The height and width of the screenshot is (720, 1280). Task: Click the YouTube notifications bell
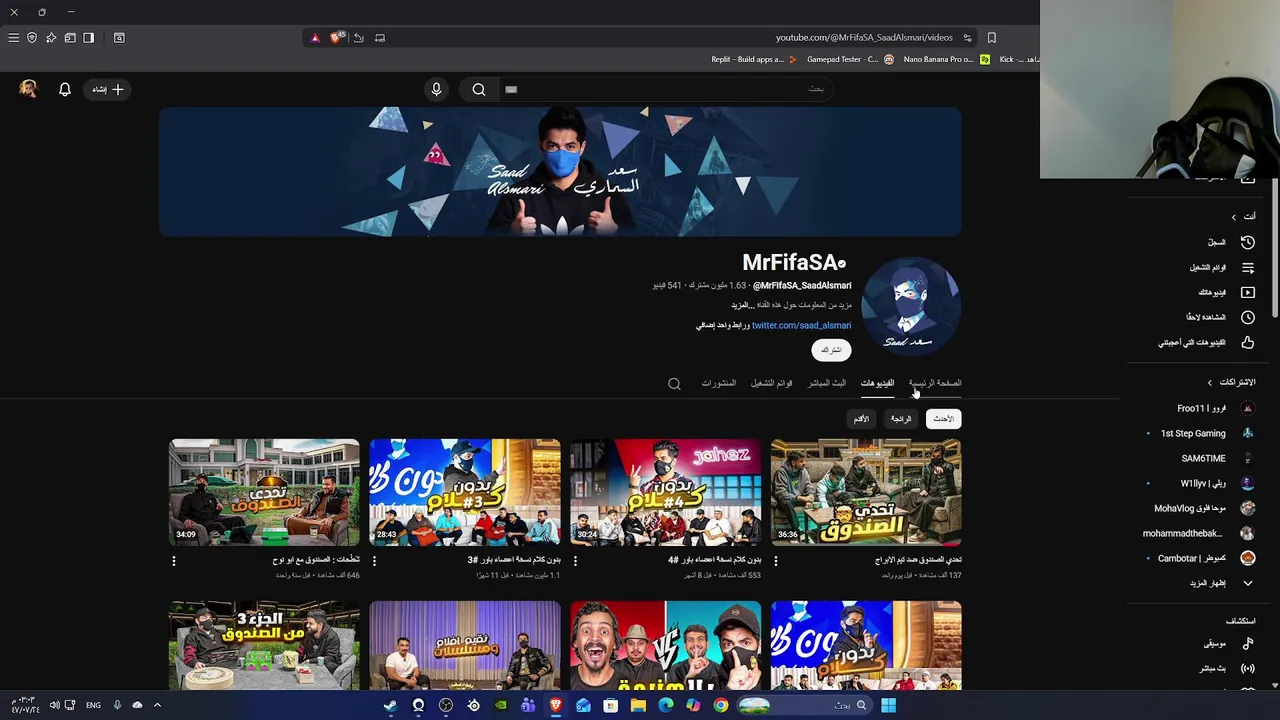pos(65,89)
